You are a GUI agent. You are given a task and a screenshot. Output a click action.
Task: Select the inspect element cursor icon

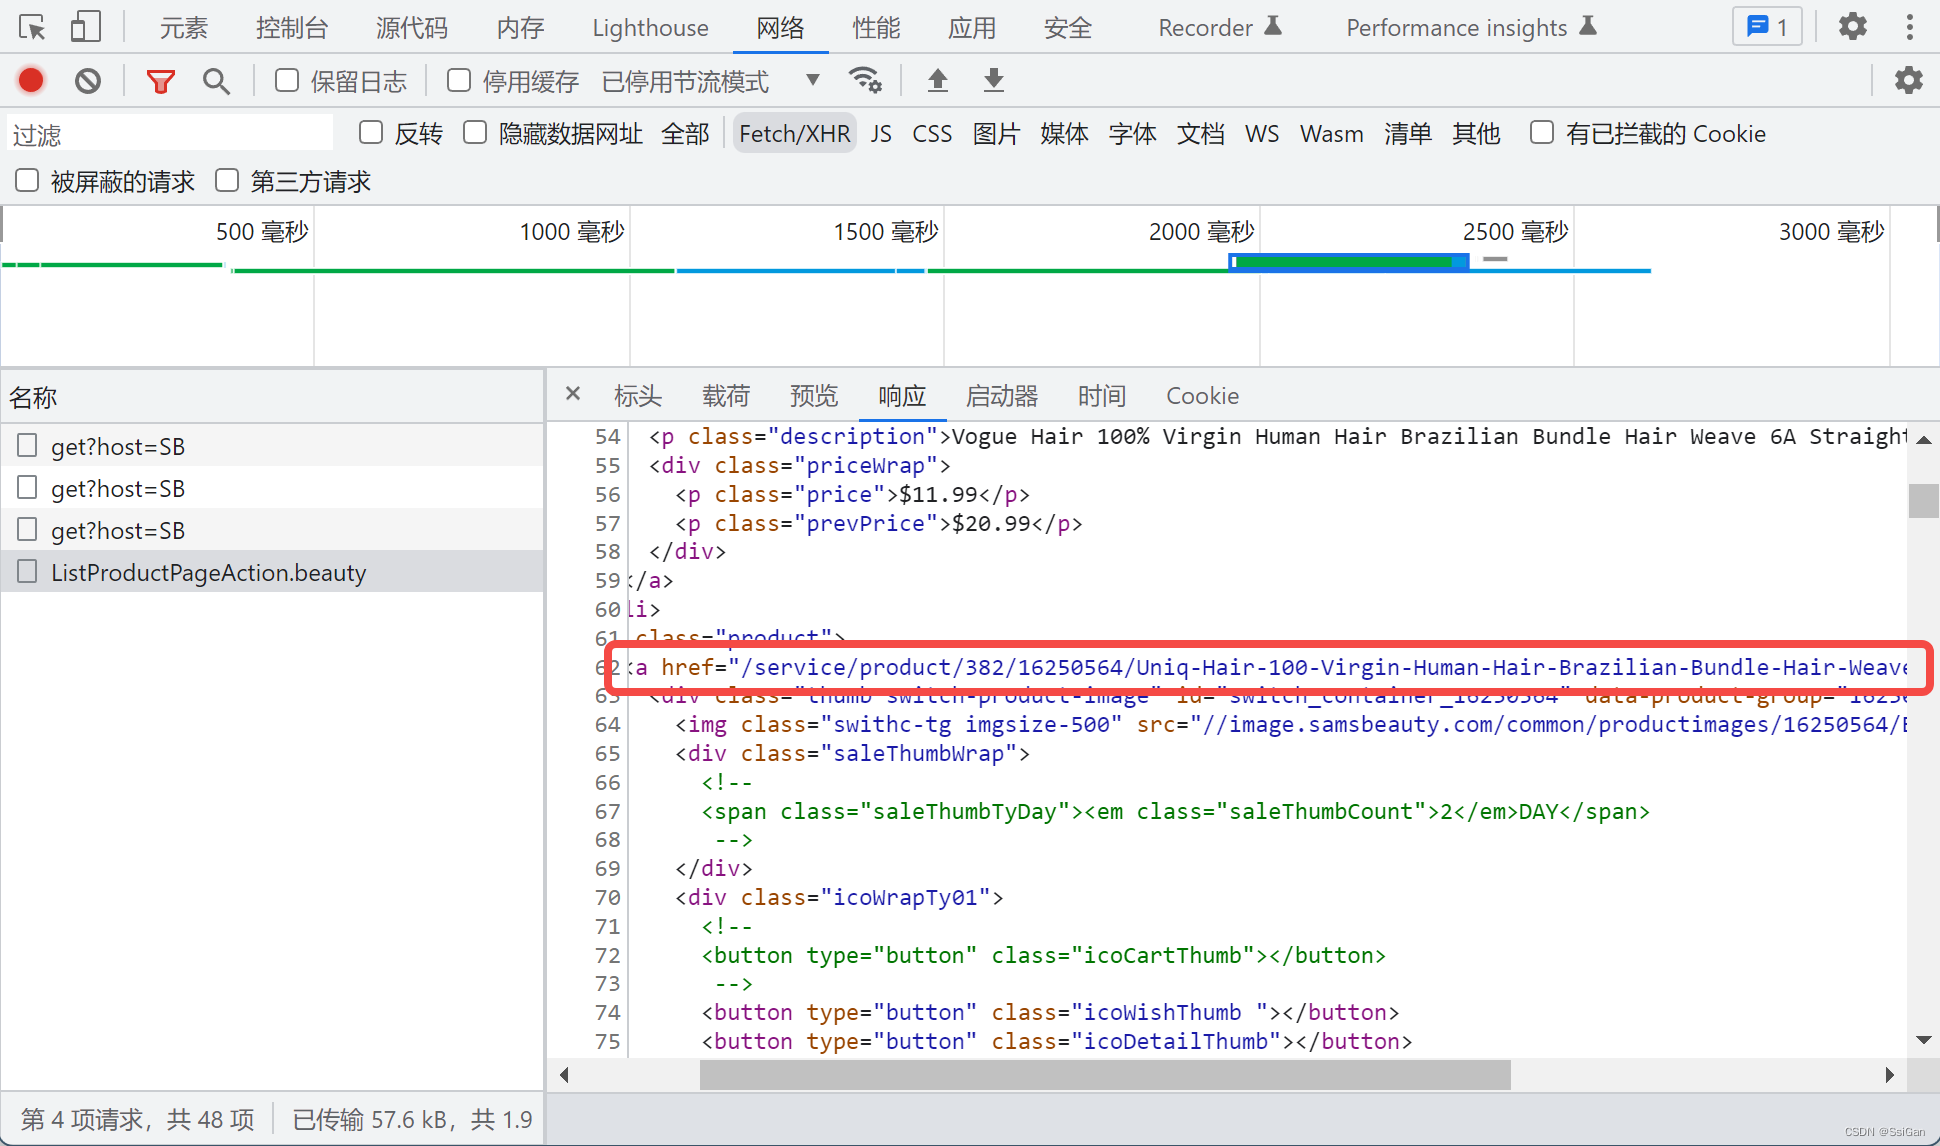32,27
